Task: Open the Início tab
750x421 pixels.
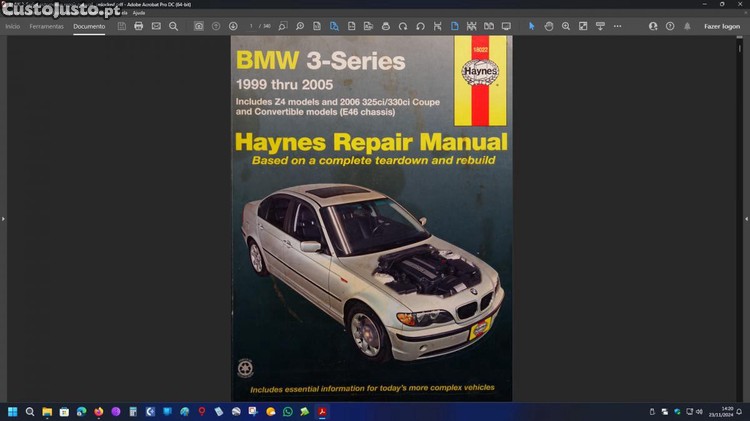Action: (x=12, y=26)
